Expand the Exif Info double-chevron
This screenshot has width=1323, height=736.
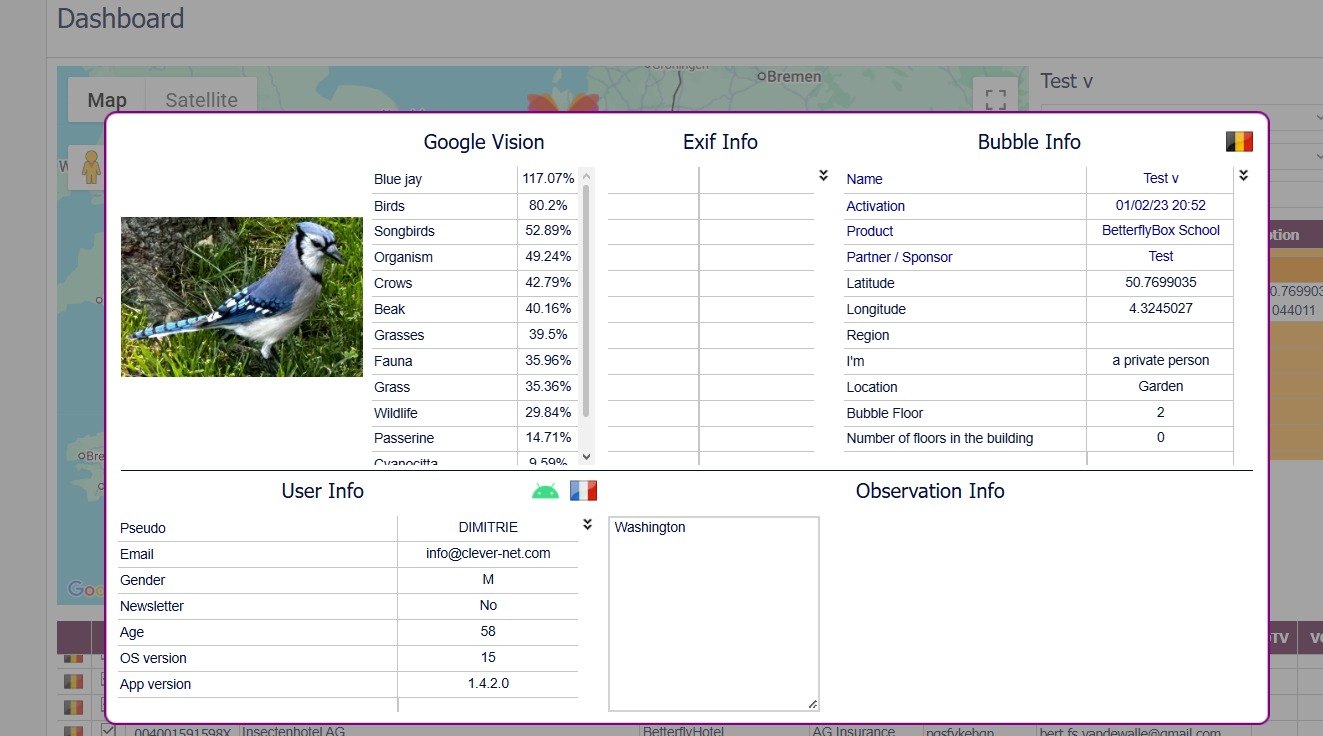click(823, 175)
